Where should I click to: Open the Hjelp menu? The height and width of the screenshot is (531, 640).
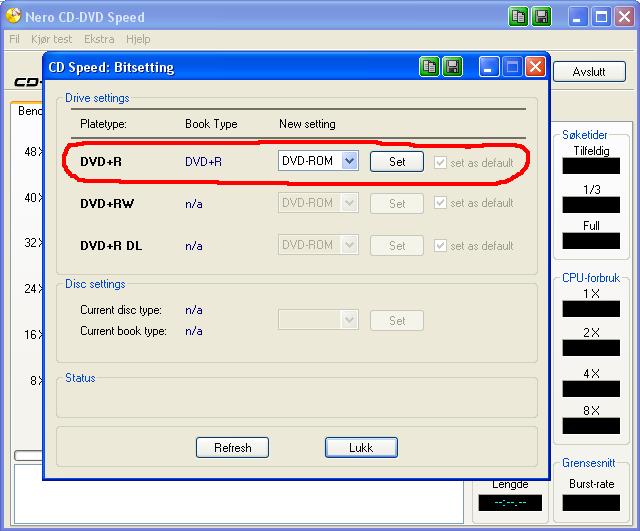click(x=138, y=39)
